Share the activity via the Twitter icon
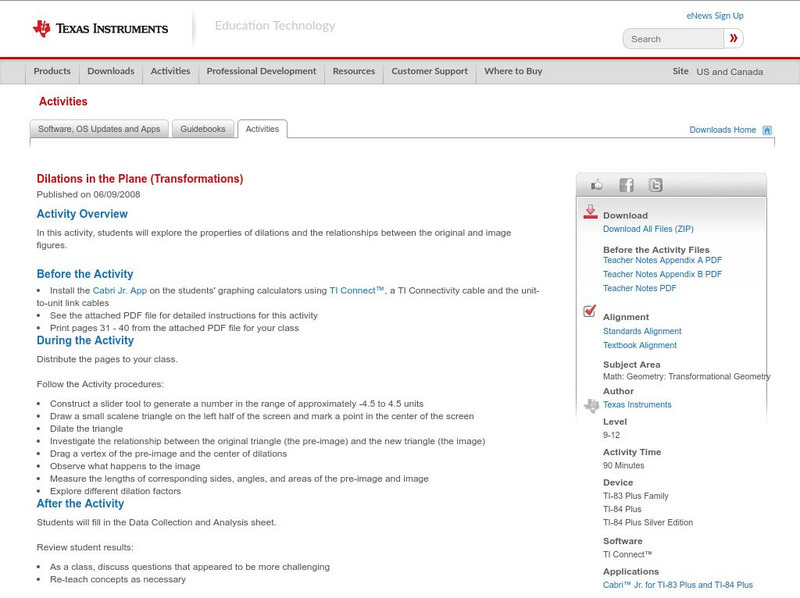800x598 pixels. [655, 185]
